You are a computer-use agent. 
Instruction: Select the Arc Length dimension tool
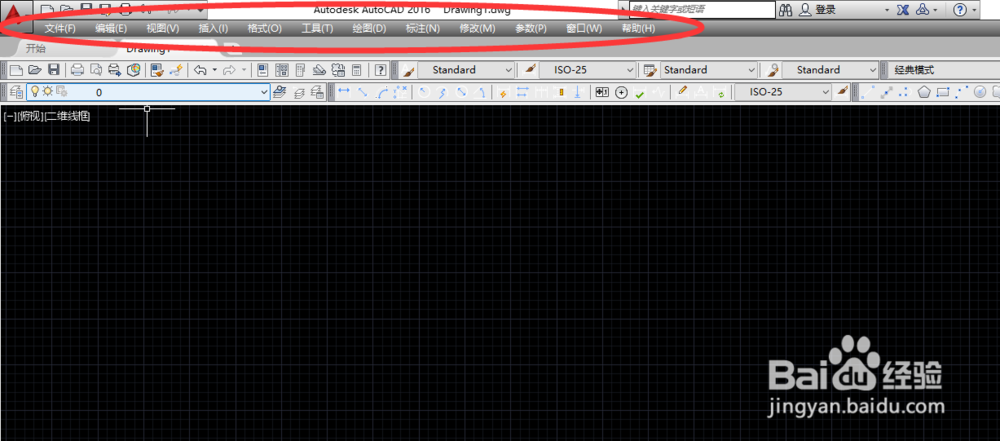tap(381, 92)
